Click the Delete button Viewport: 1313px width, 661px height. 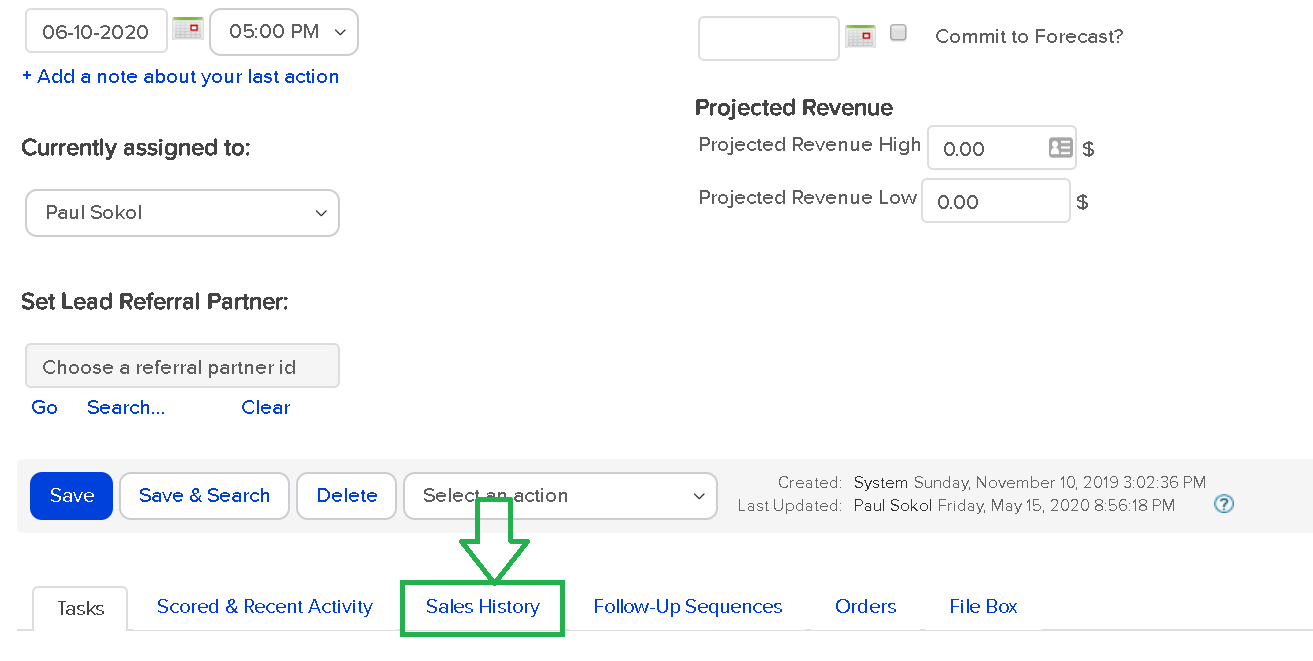tap(346, 495)
